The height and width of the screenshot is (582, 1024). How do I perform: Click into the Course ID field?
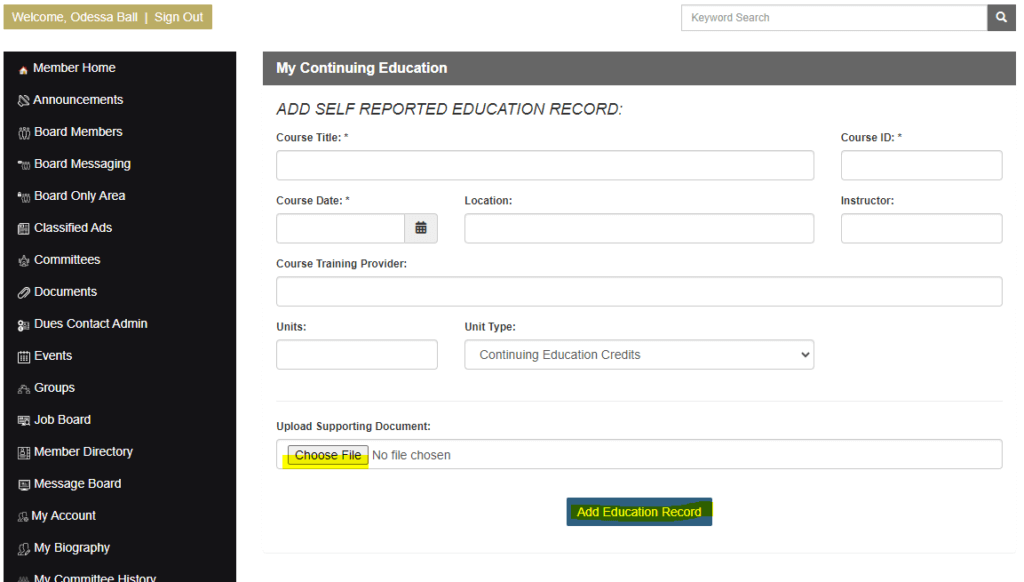coord(921,165)
